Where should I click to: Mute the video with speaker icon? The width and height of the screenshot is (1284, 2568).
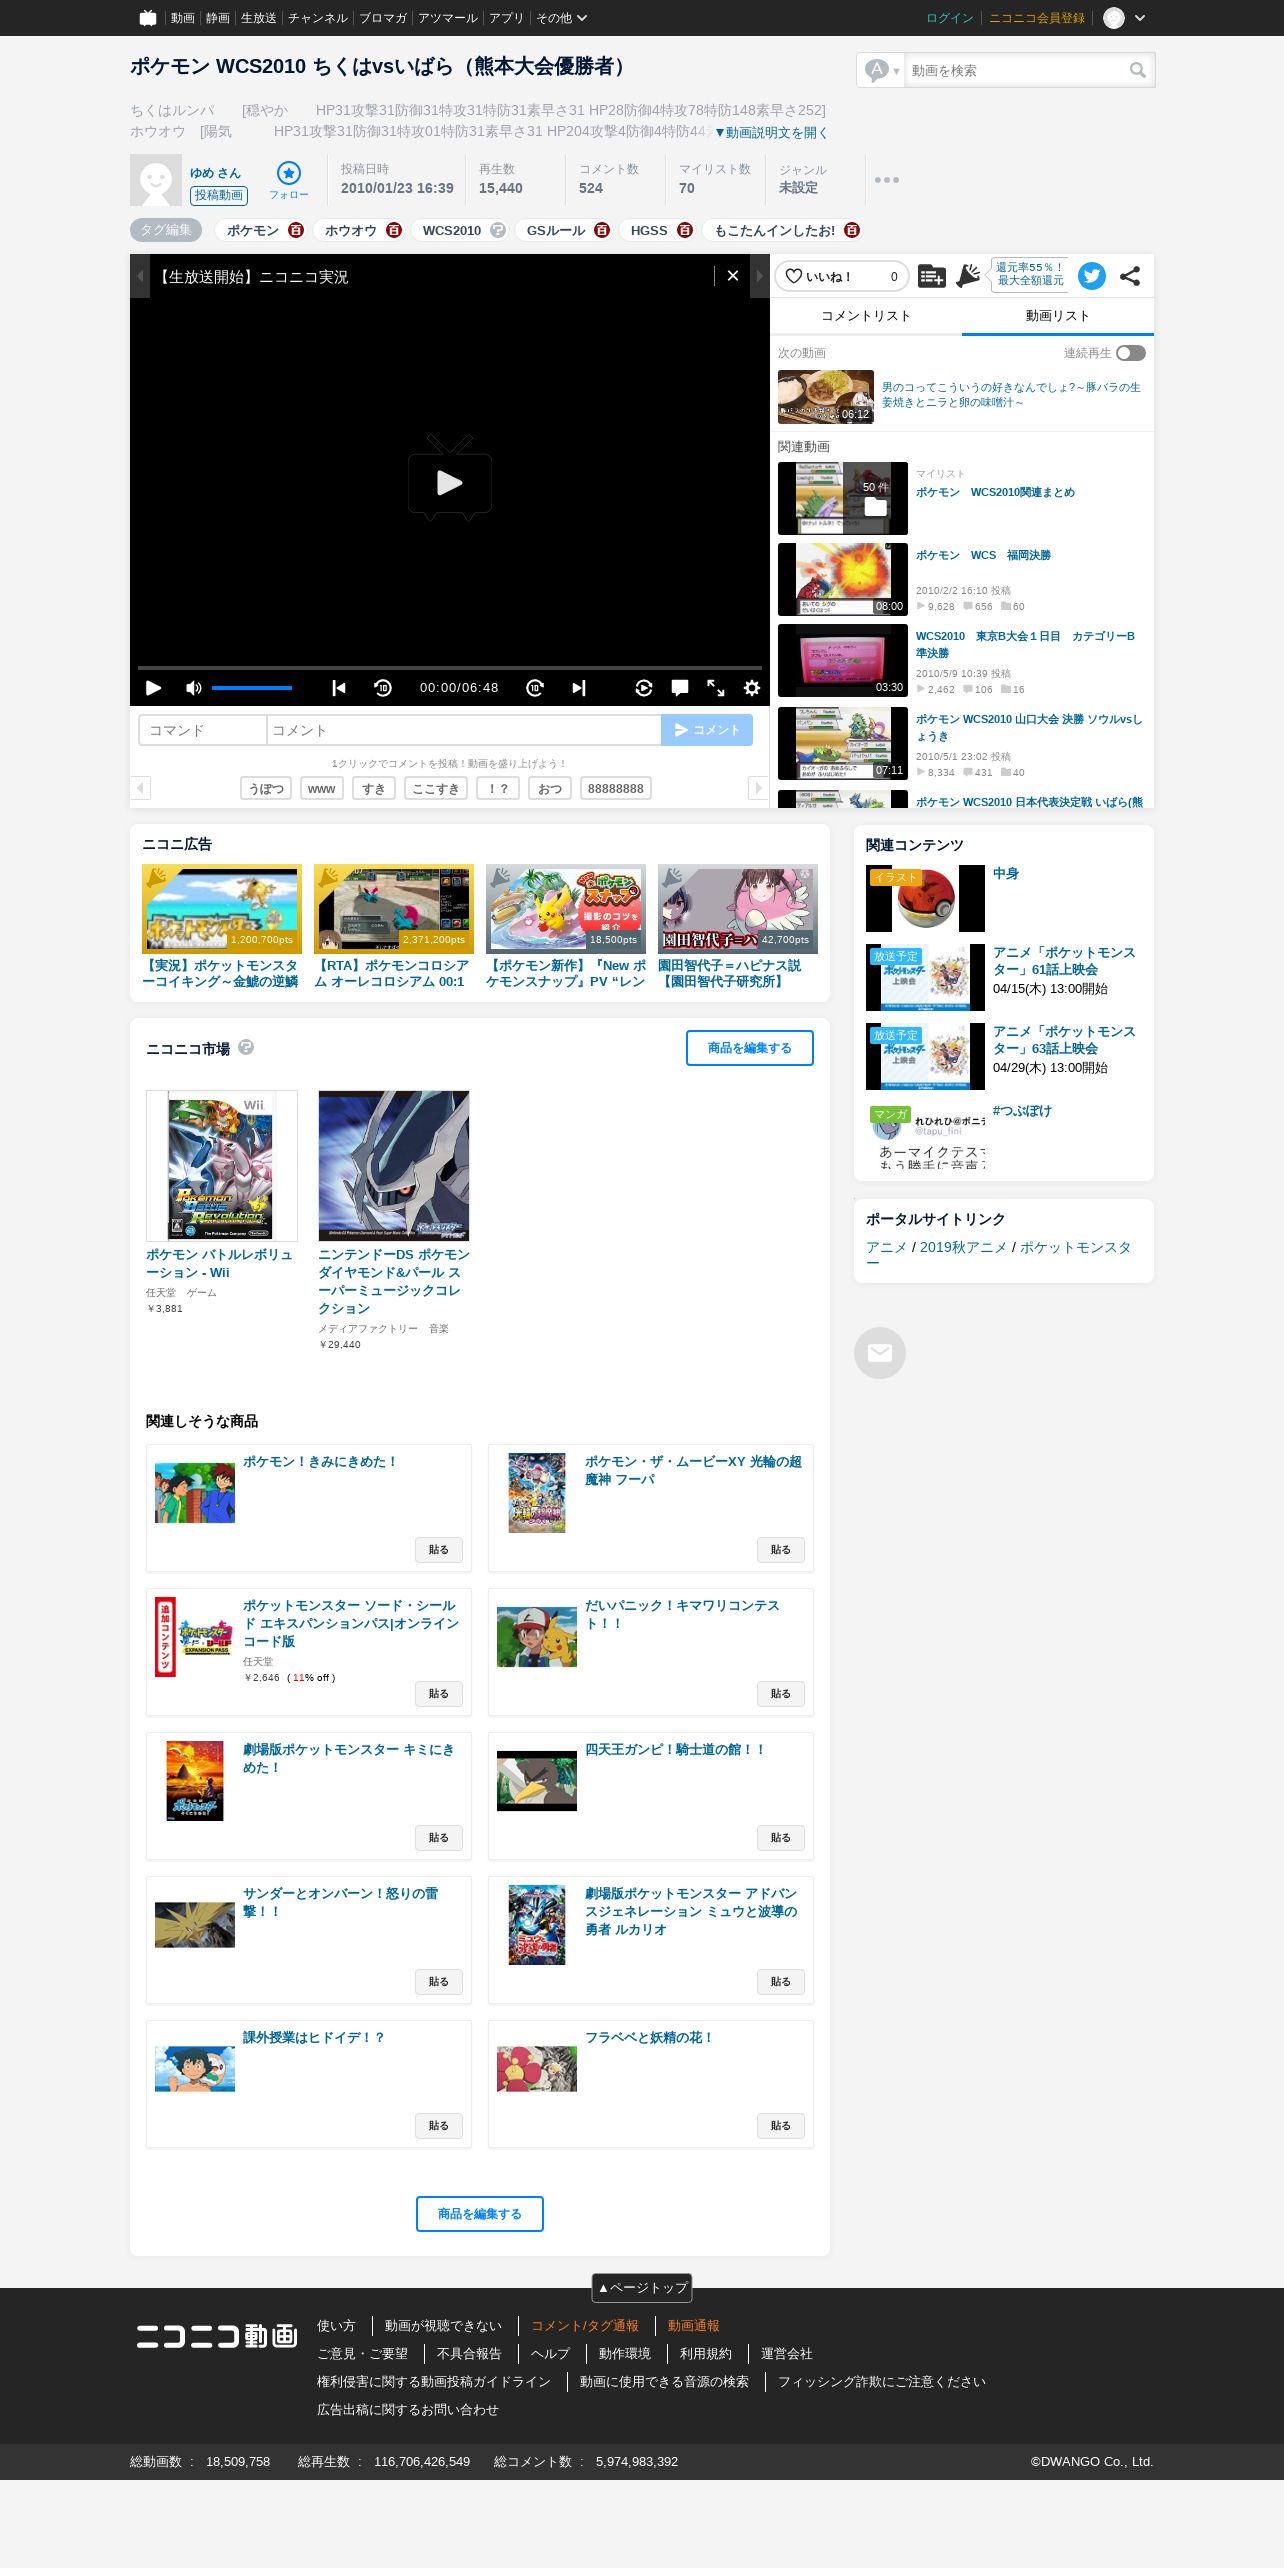pyautogui.click(x=193, y=688)
